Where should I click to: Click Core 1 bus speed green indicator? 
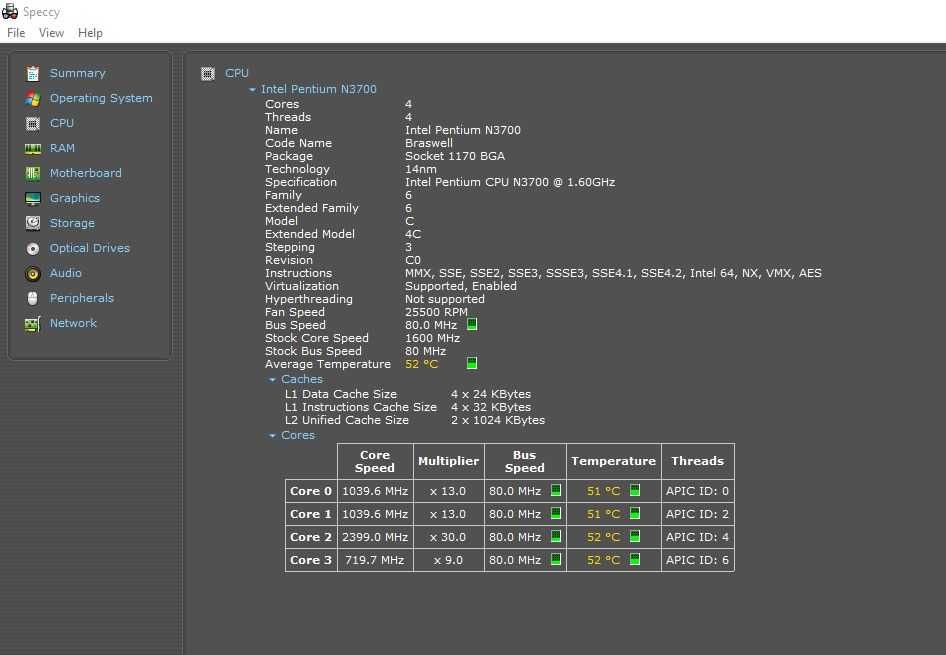[556, 513]
